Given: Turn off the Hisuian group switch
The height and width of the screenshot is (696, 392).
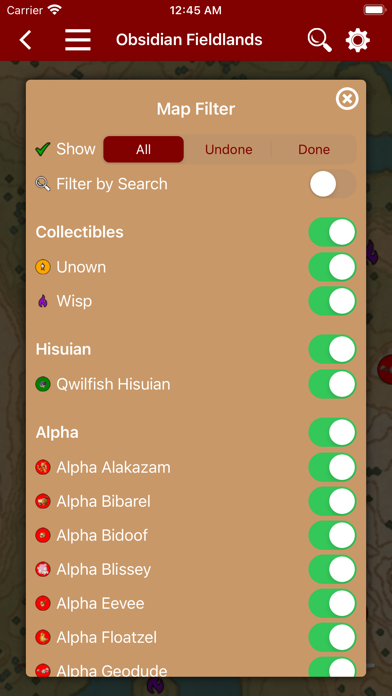Looking at the screenshot, I should click(x=333, y=349).
